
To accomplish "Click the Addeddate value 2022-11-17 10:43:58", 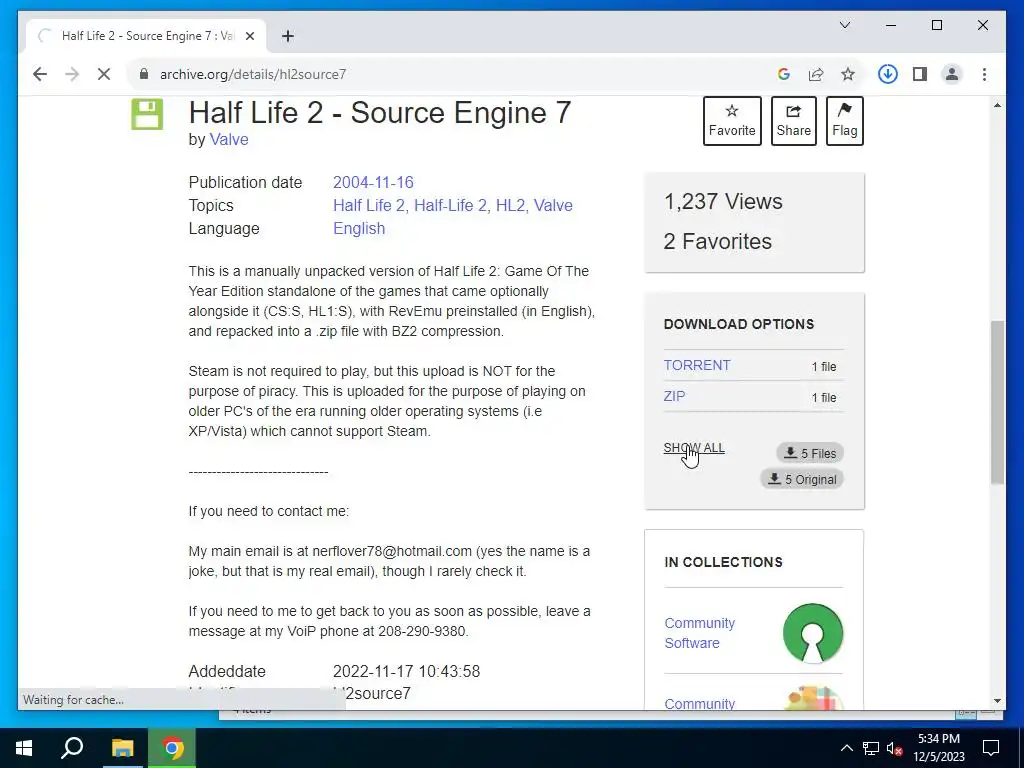I will [406, 671].
